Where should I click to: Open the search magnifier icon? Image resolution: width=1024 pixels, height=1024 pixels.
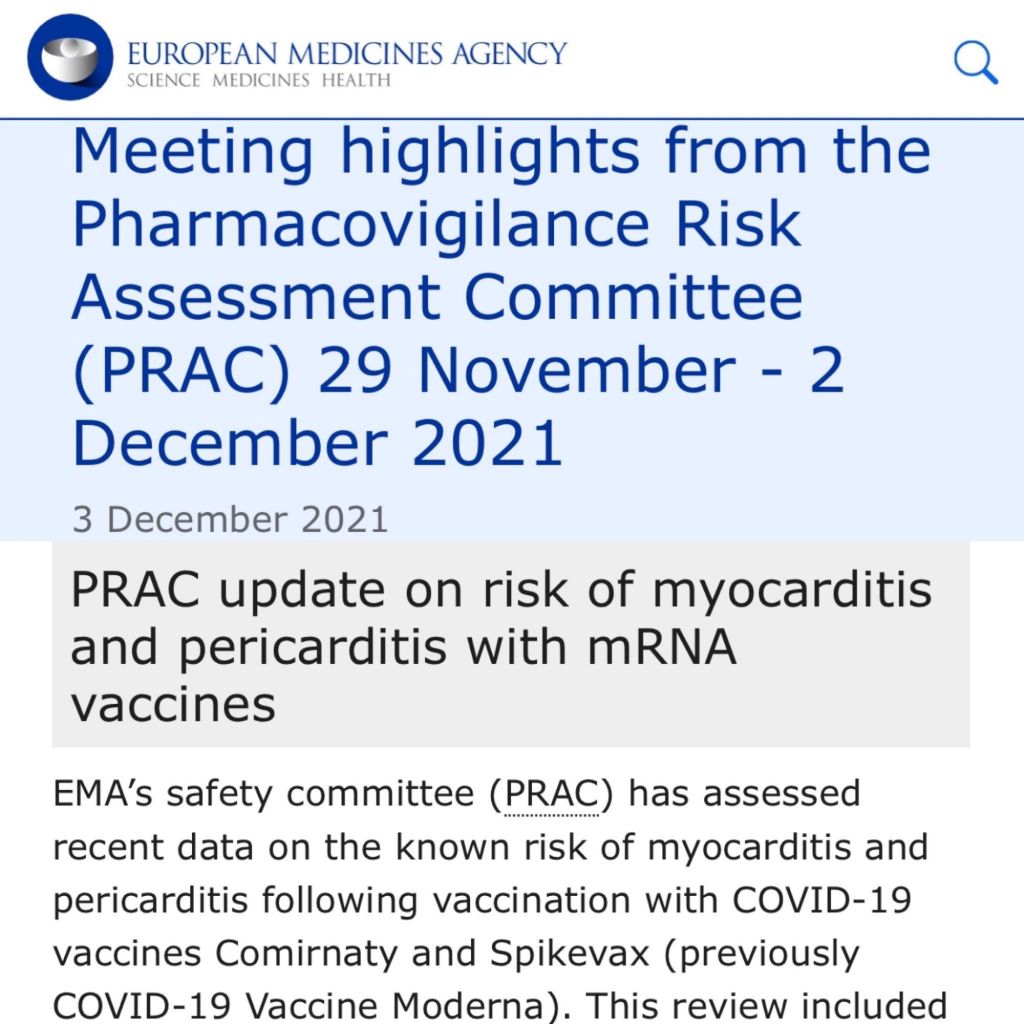pyautogui.click(x=975, y=62)
